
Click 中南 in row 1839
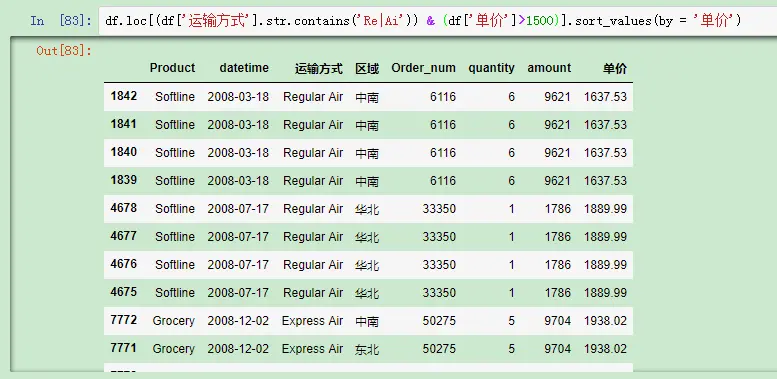367,181
